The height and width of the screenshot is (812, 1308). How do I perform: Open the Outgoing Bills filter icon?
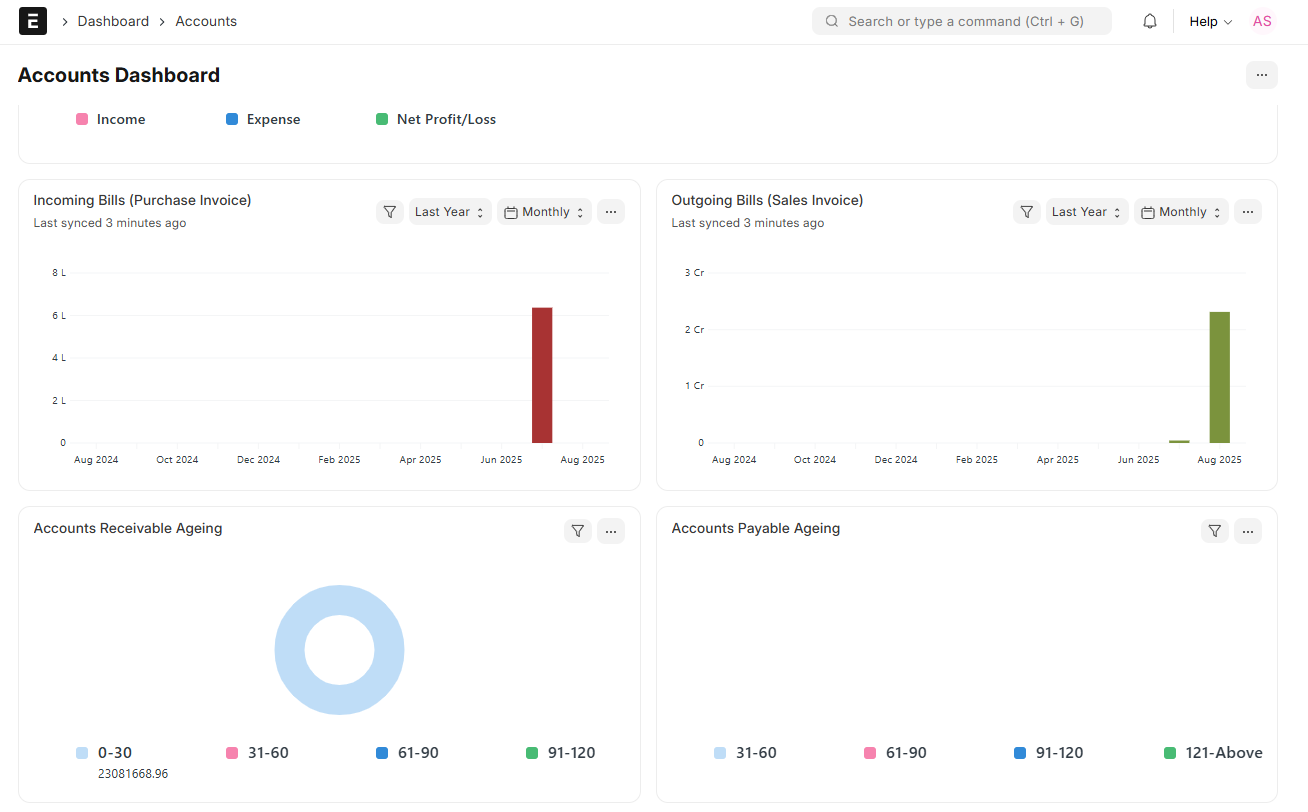click(x=1027, y=211)
